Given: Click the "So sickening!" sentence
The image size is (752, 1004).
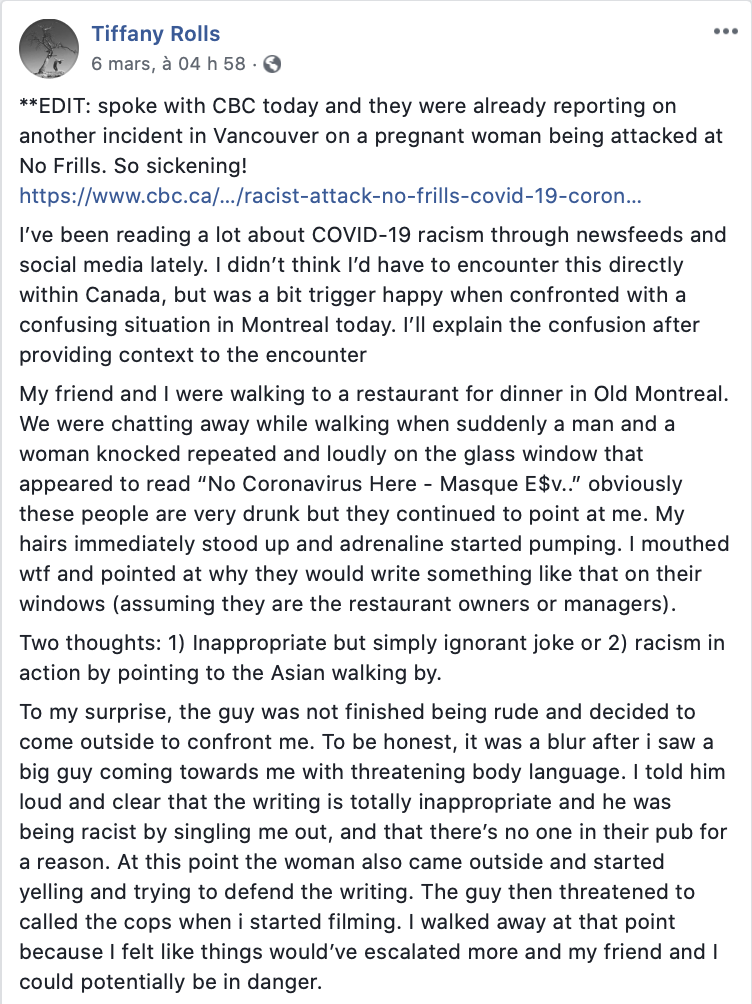Looking at the screenshot, I should point(180,166).
